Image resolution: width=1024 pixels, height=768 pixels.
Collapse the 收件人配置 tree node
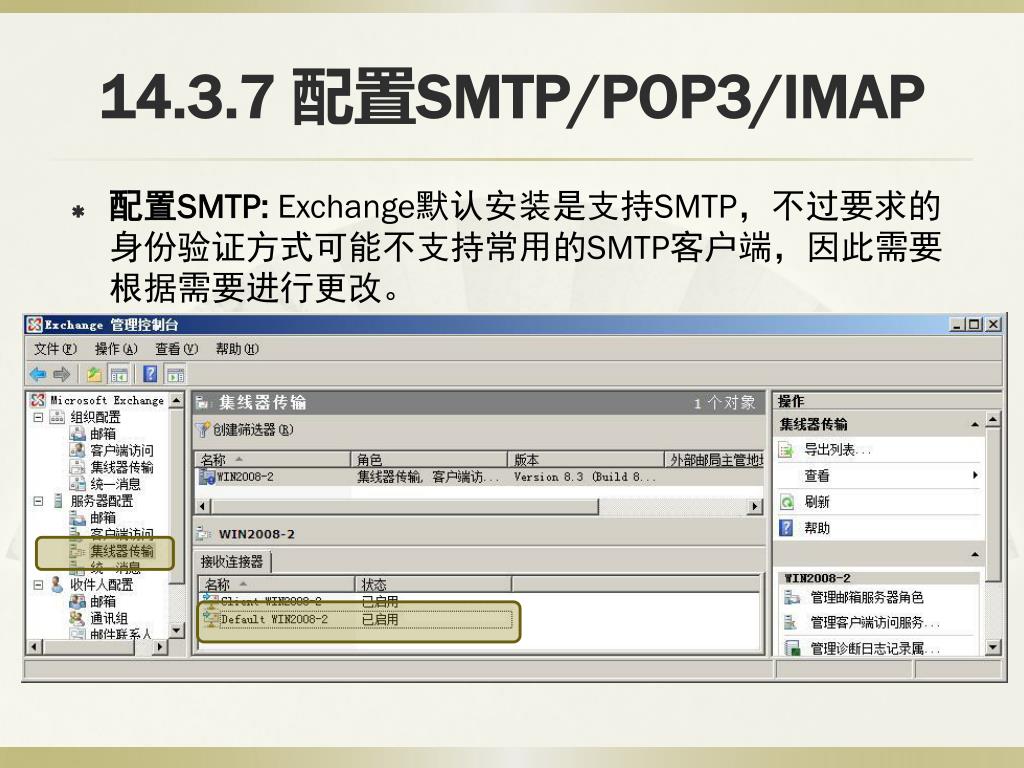click(x=39, y=584)
